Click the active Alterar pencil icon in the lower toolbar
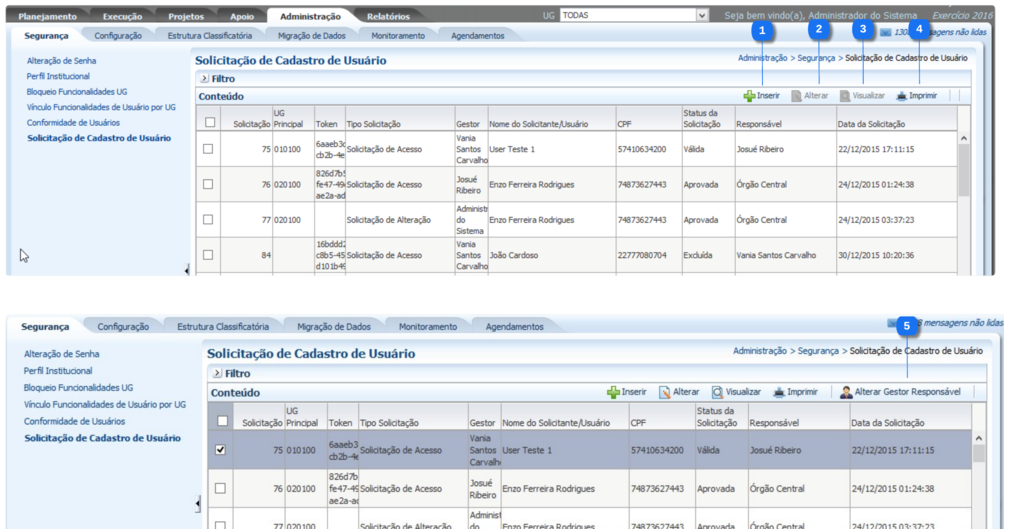The image size is (1009, 531). point(664,392)
